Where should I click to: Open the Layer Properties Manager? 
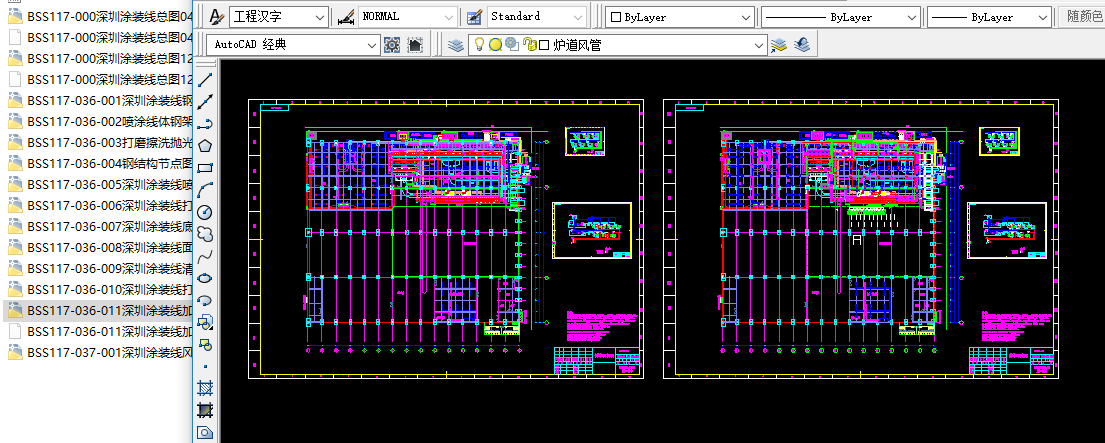click(457, 45)
